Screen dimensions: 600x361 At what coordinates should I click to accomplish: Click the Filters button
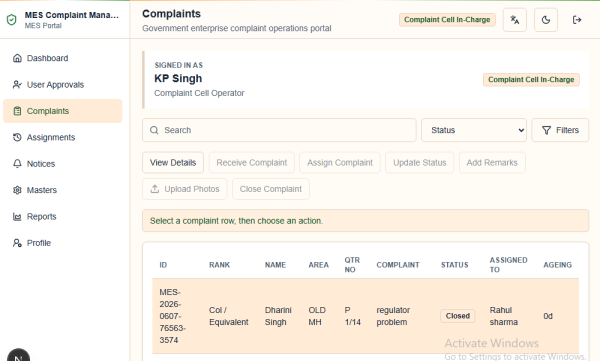560,130
